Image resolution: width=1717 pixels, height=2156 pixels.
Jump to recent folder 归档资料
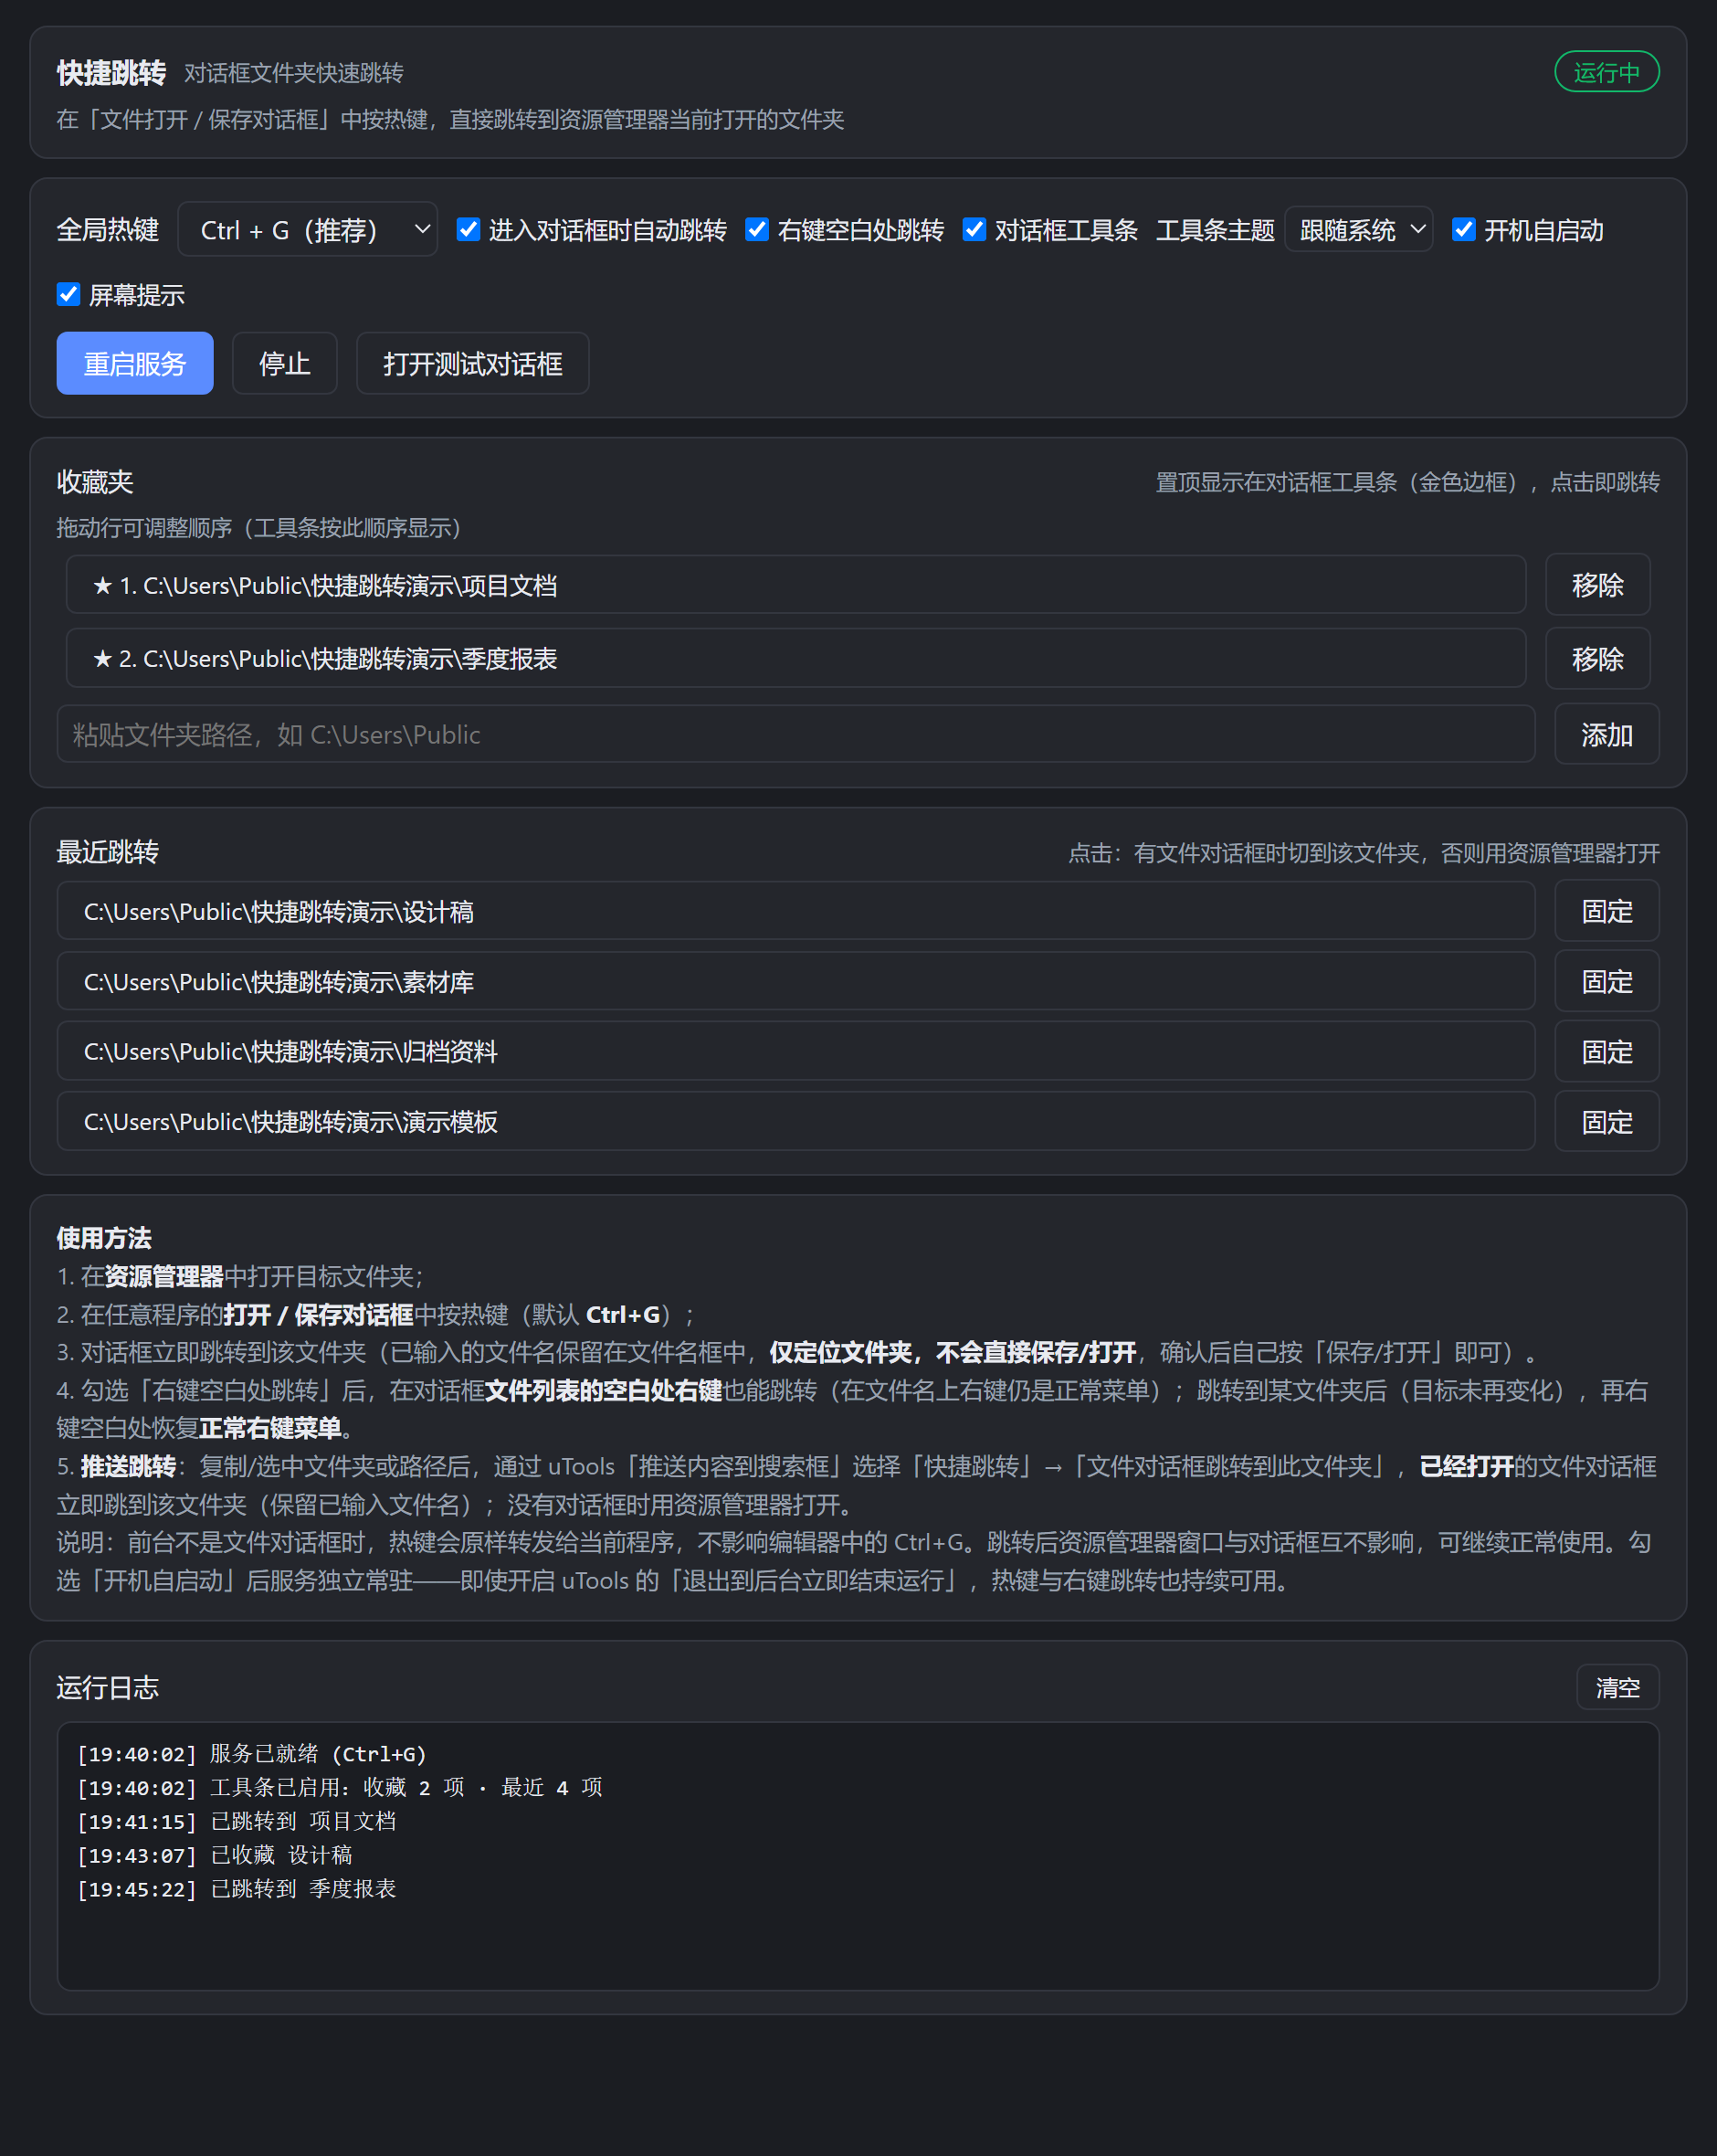(x=796, y=1051)
